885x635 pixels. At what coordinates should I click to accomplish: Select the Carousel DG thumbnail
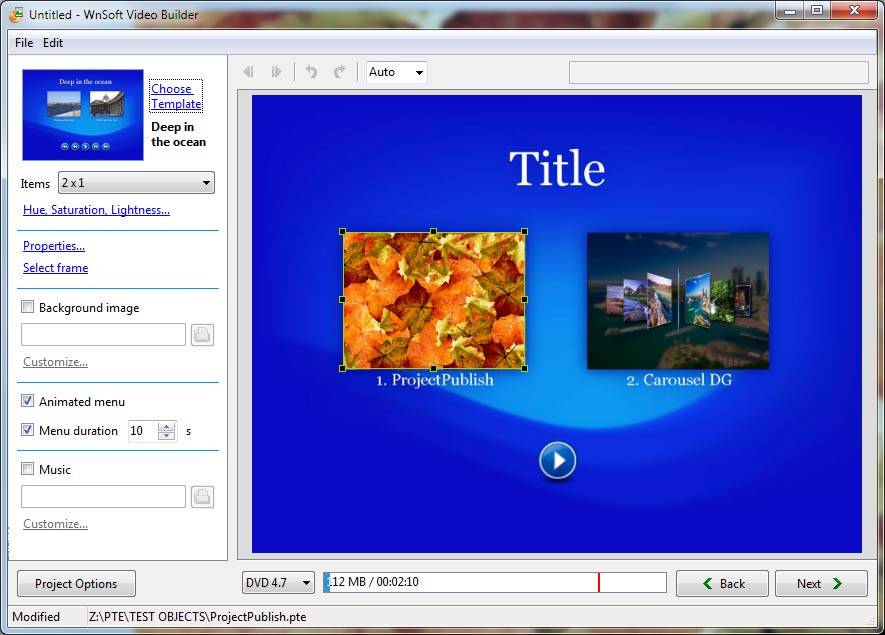click(677, 301)
